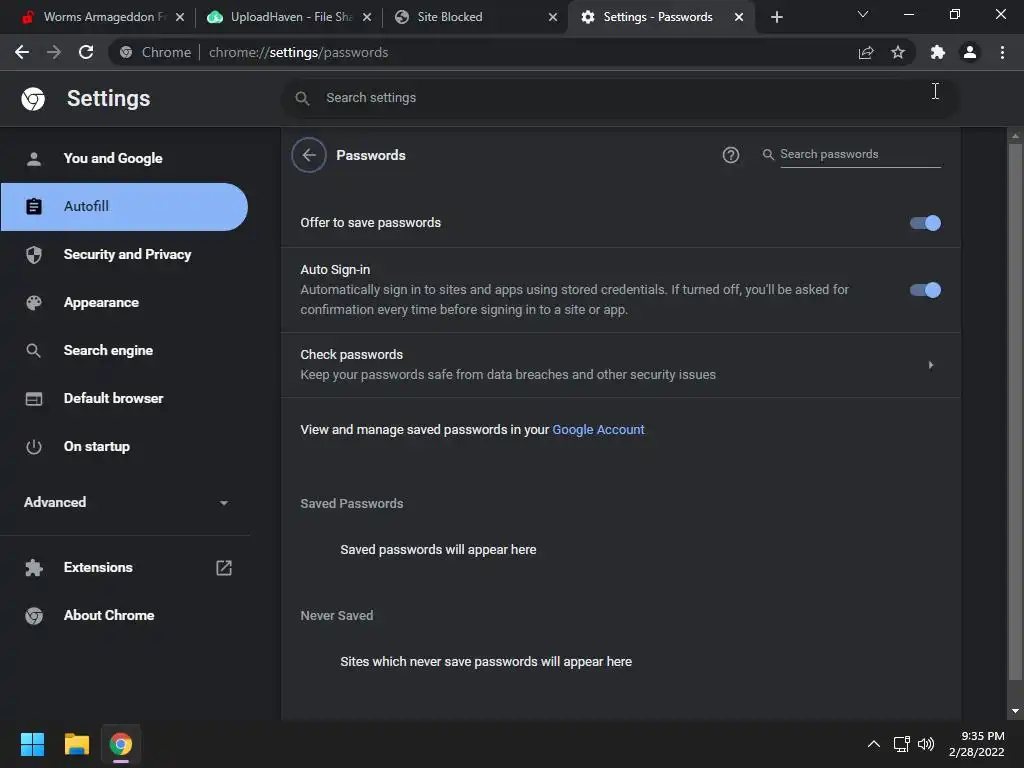1024x768 pixels.
Task: Click the magnifier icon in Search settings
Action: [302, 98]
